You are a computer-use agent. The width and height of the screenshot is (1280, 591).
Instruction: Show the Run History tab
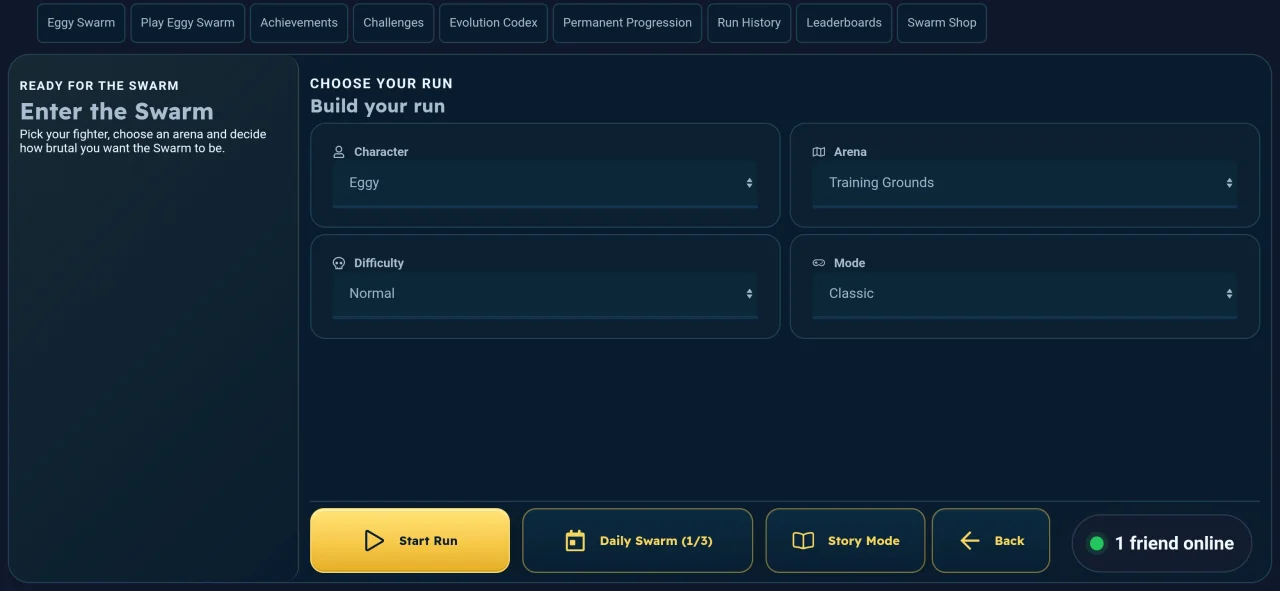[x=749, y=23]
